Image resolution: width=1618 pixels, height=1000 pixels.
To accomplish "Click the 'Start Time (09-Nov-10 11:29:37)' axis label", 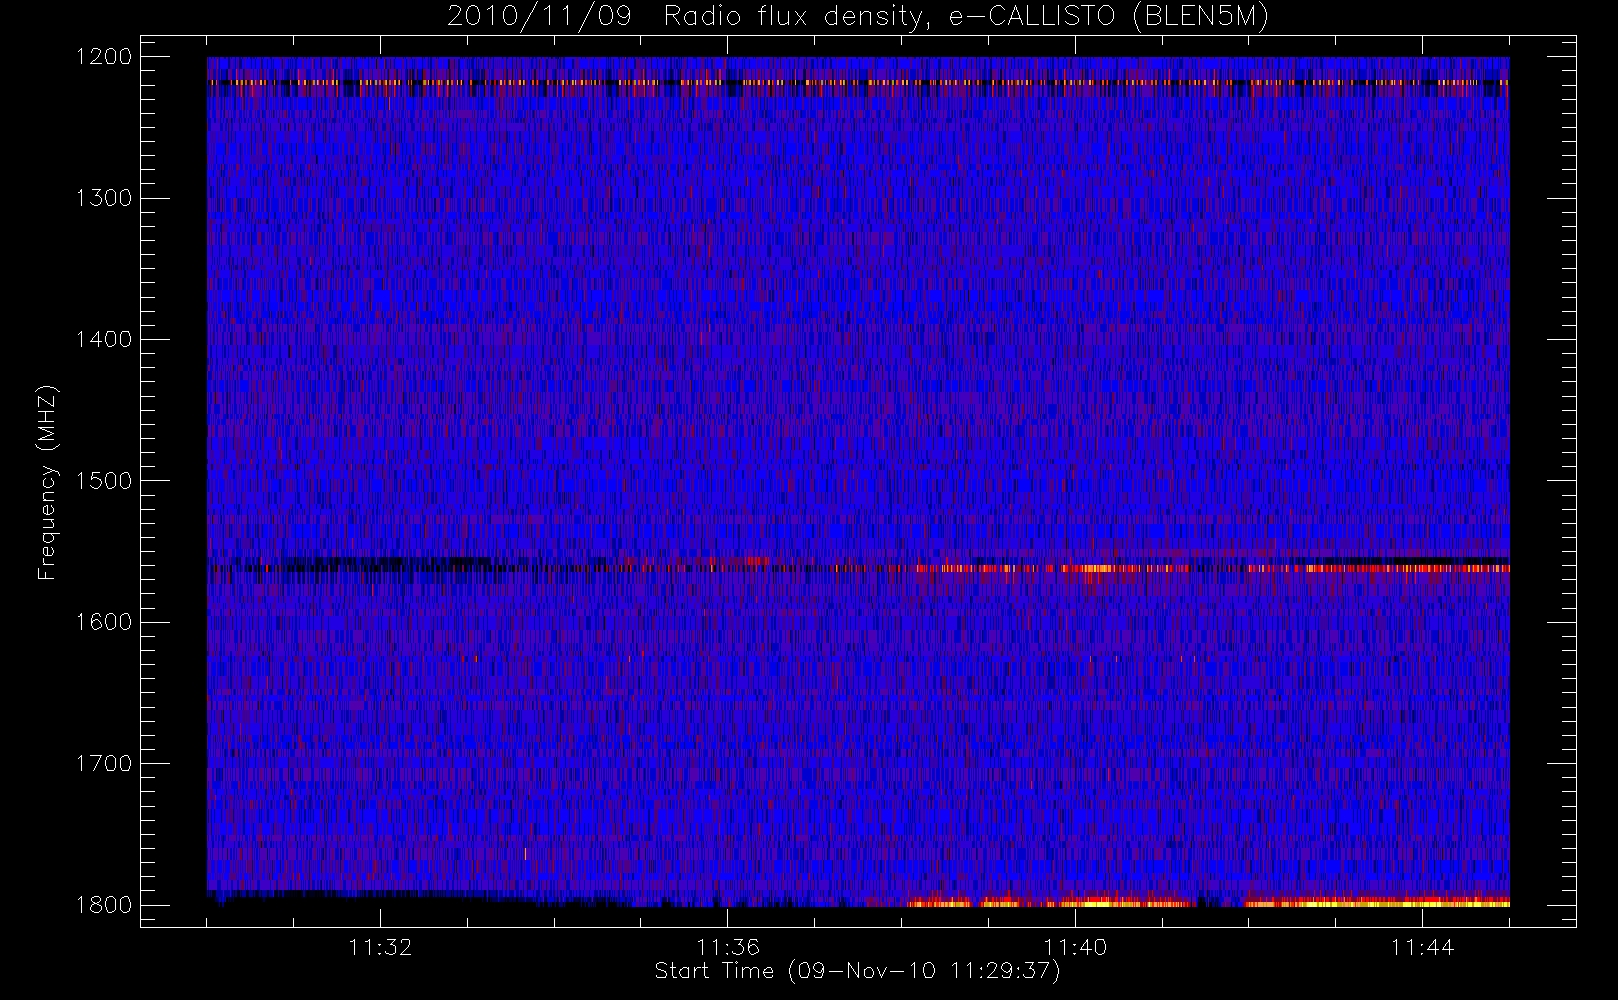I will point(857,971).
